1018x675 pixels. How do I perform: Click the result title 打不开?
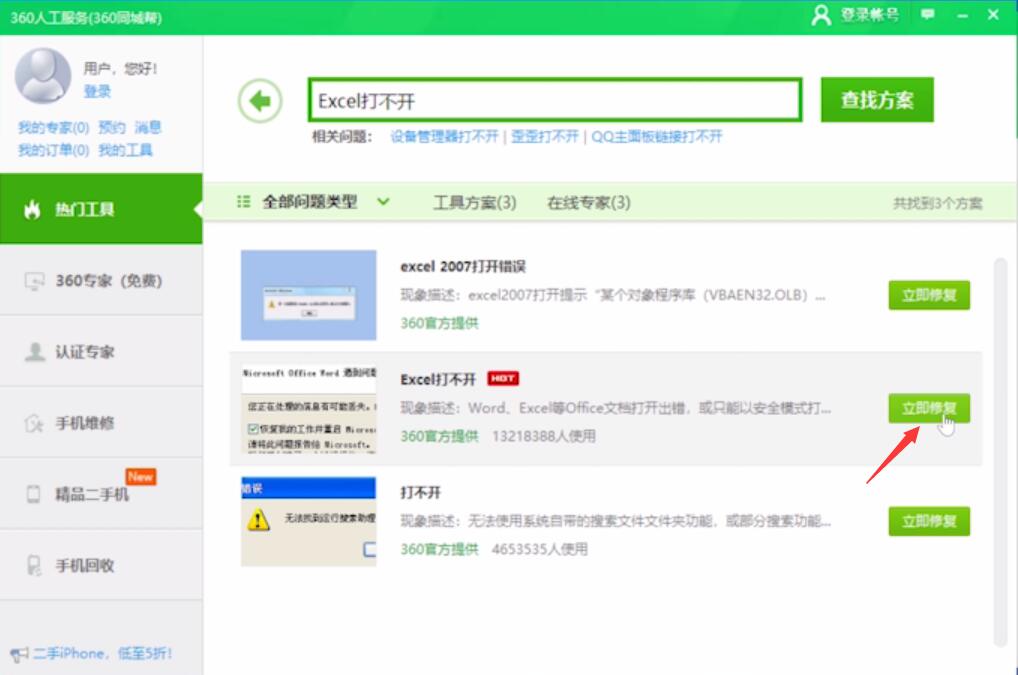click(421, 493)
